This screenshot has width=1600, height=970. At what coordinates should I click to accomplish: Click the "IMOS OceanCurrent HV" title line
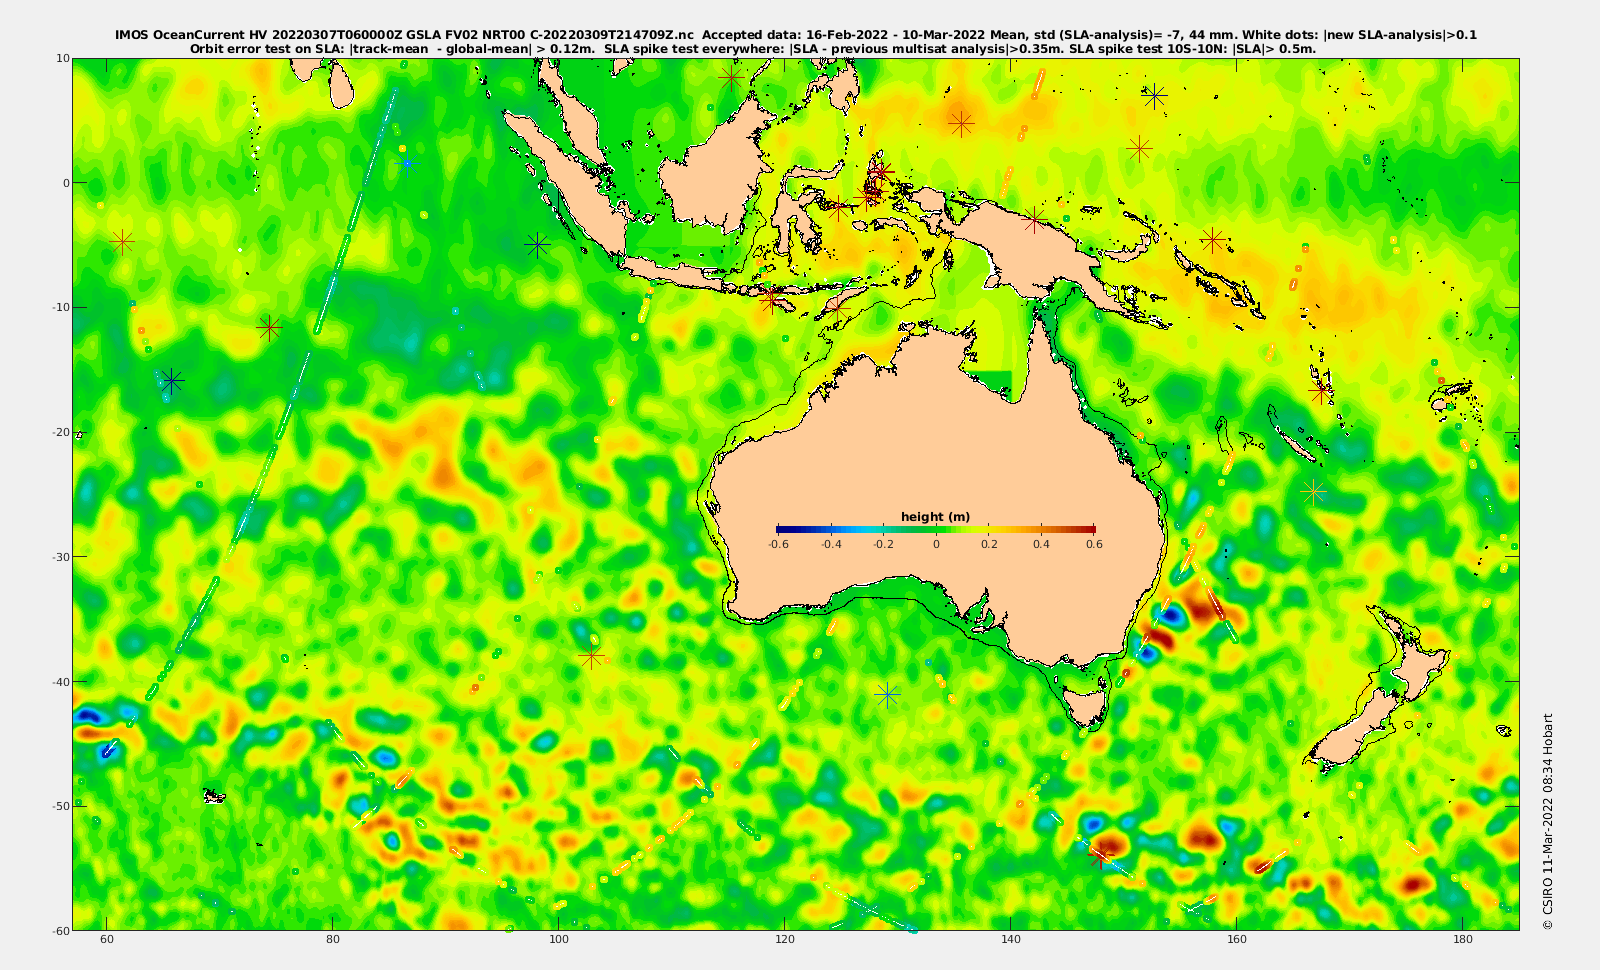(796, 35)
